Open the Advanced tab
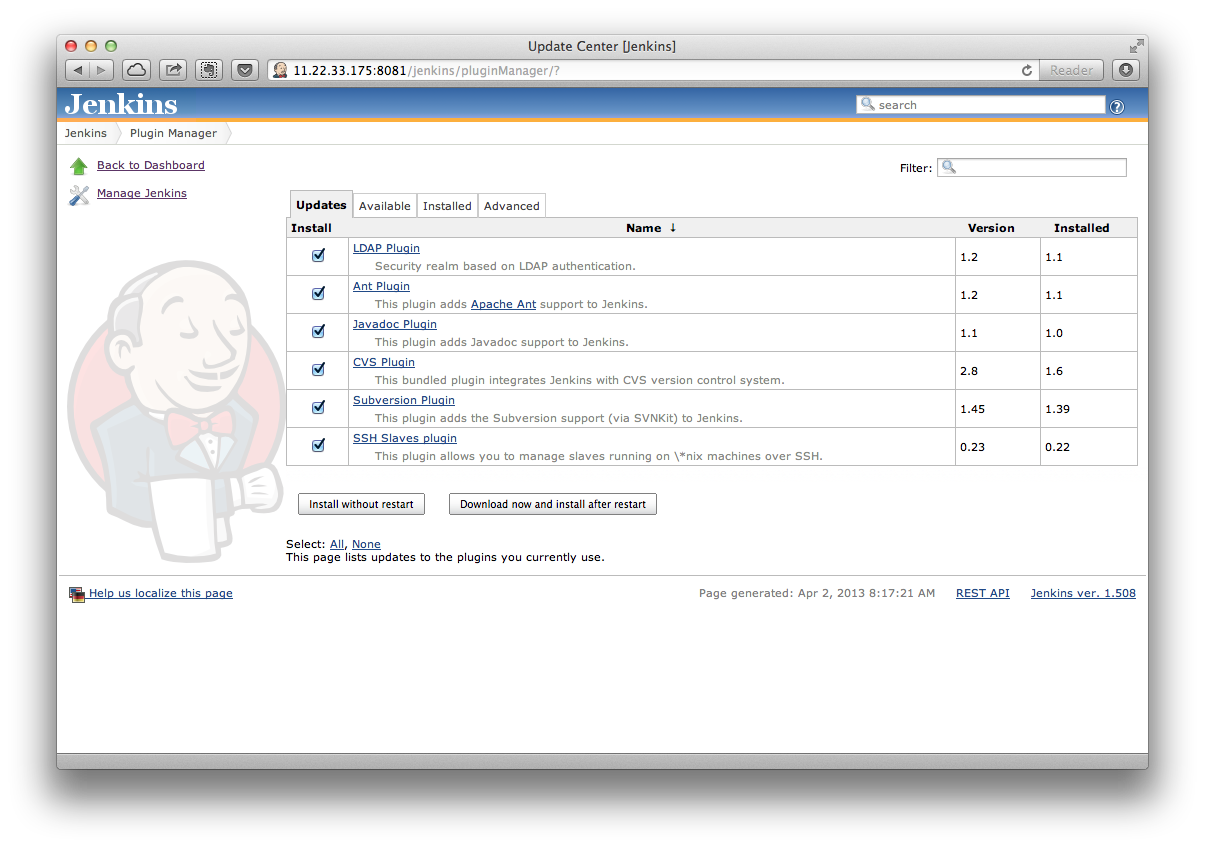Image resolution: width=1205 pixels, height=848 pixels. click(x=512, y=205)
